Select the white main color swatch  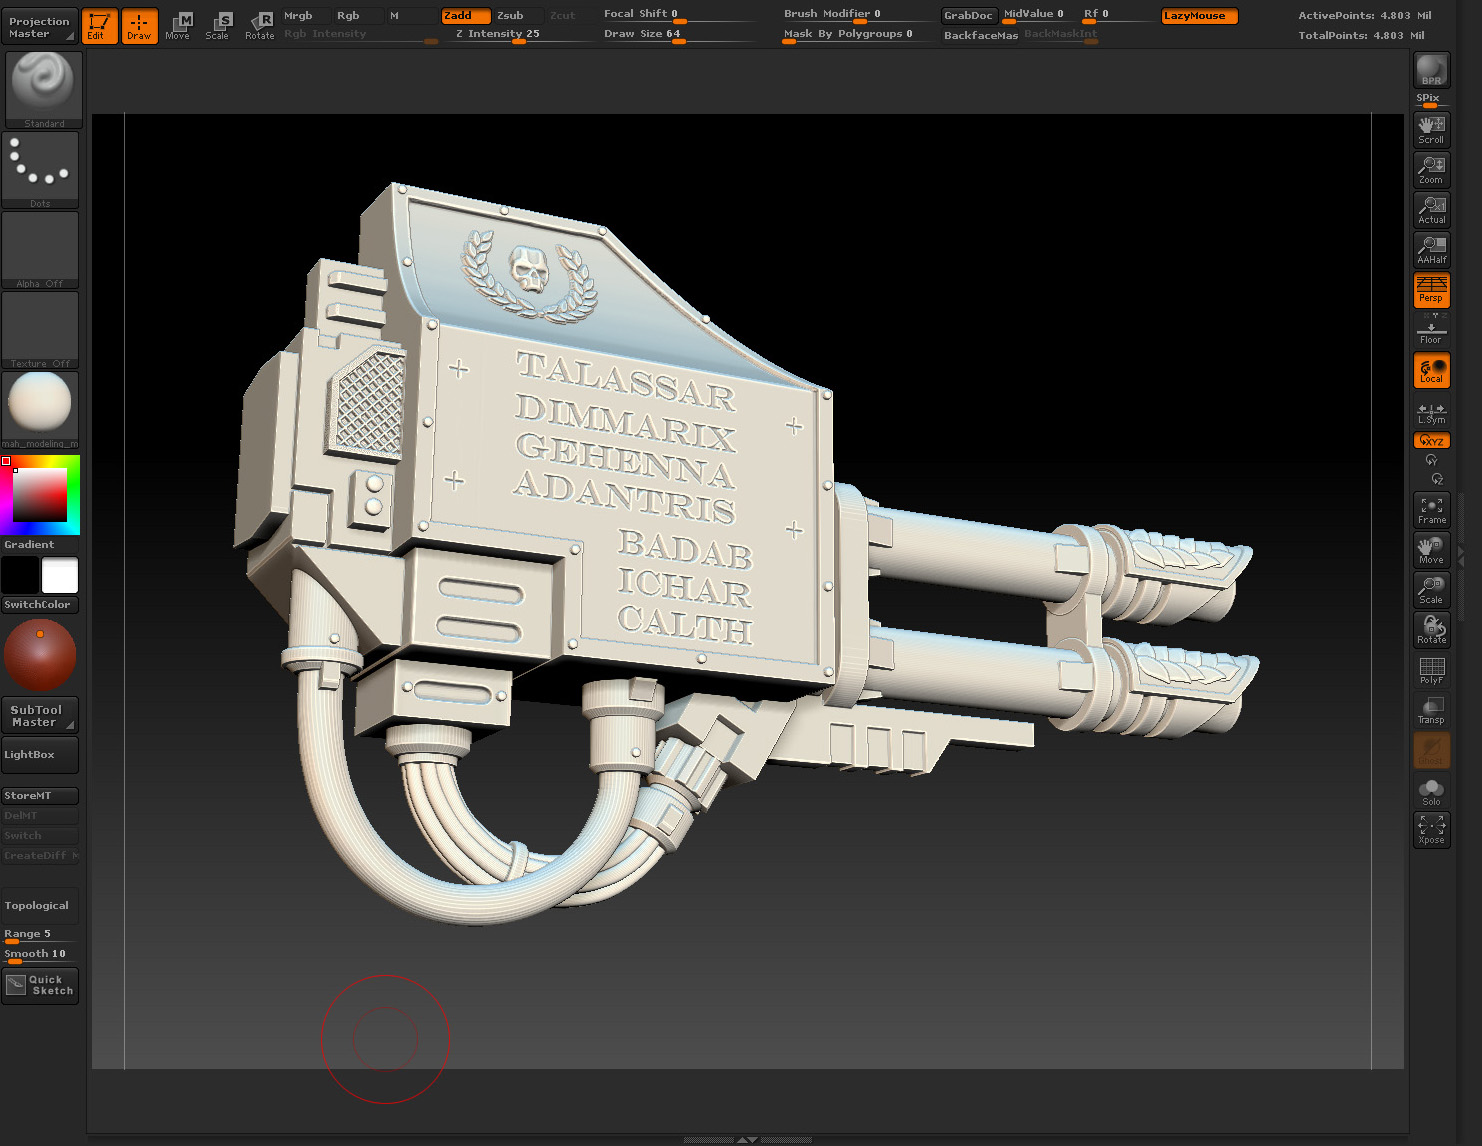pos(59,576)
